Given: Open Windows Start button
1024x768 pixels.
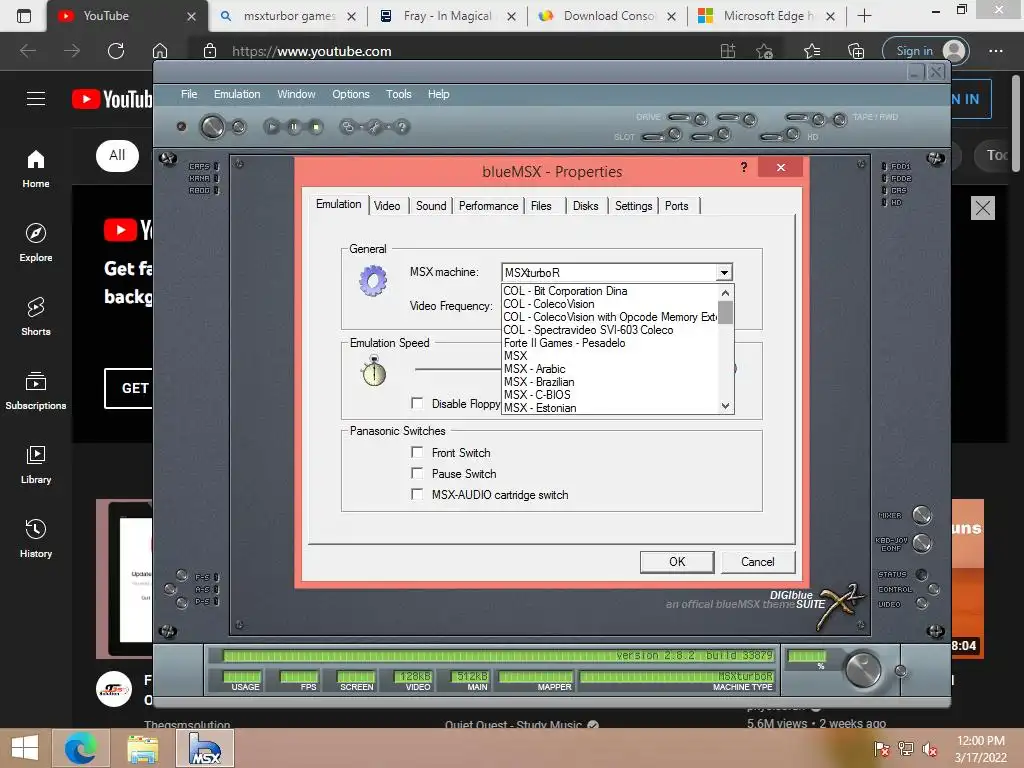Looking at the screenshot, I should click(x=25, y=748).
